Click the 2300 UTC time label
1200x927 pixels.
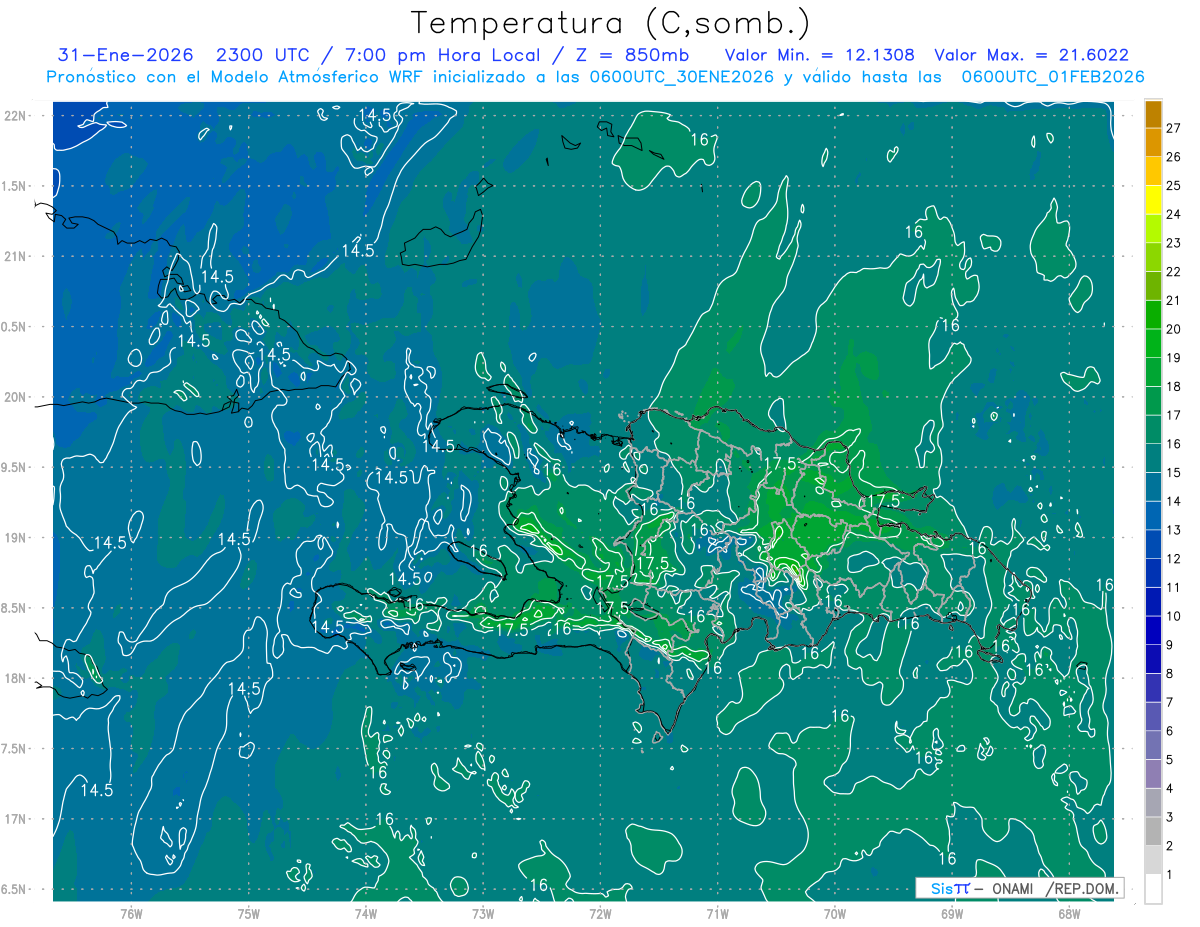(x=263, y=56)
